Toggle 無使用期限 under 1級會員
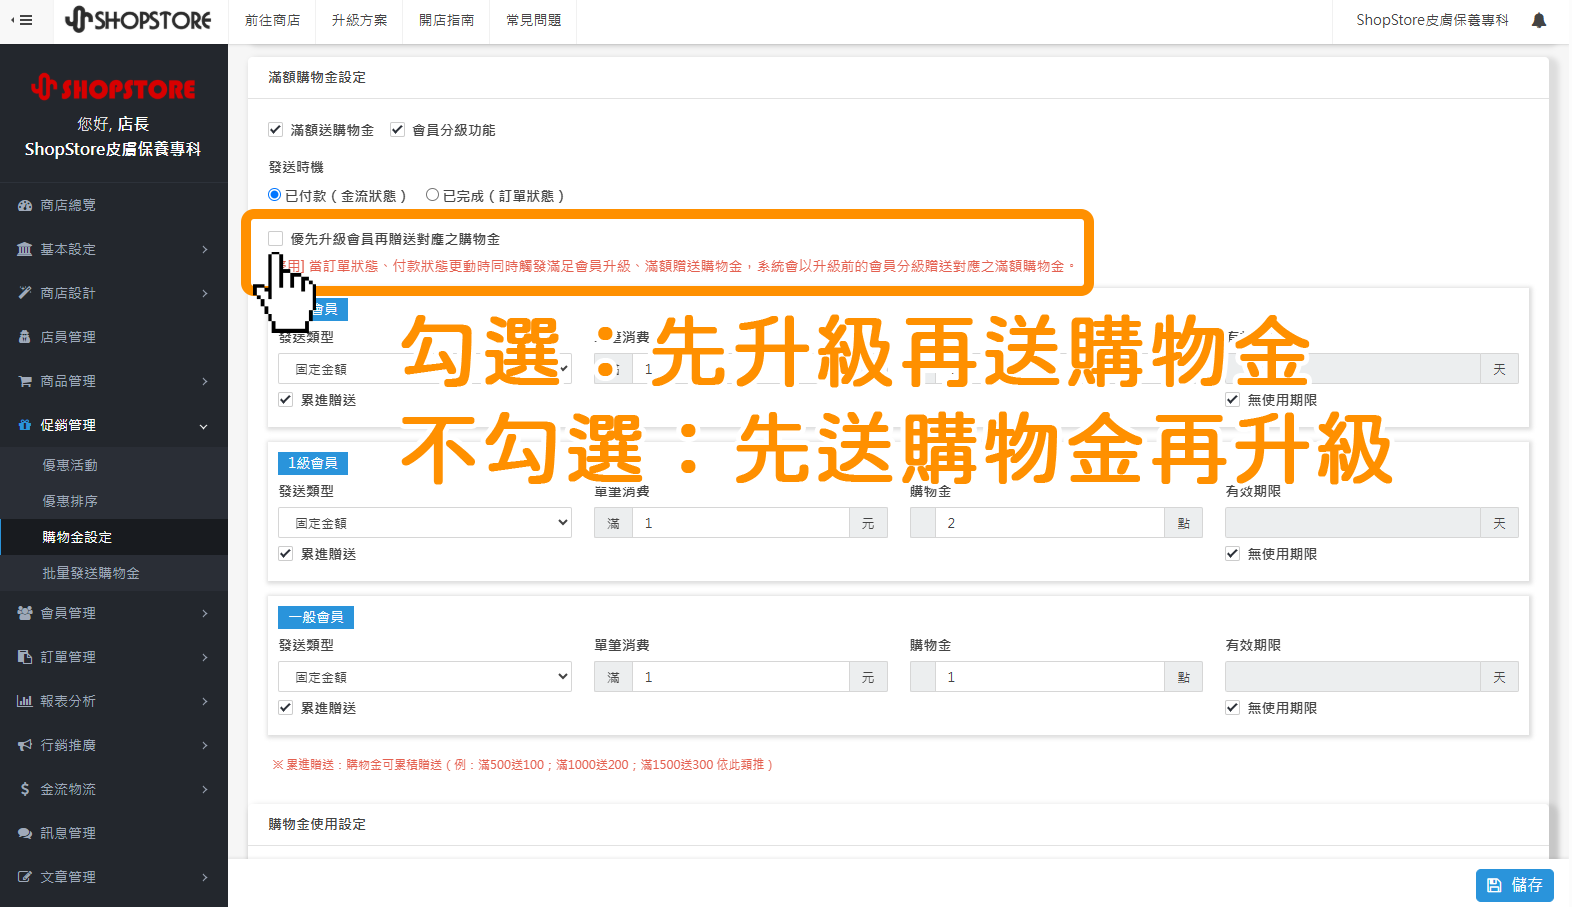Viewport: 1572px width, 907px height. (x=1232, y=554)
